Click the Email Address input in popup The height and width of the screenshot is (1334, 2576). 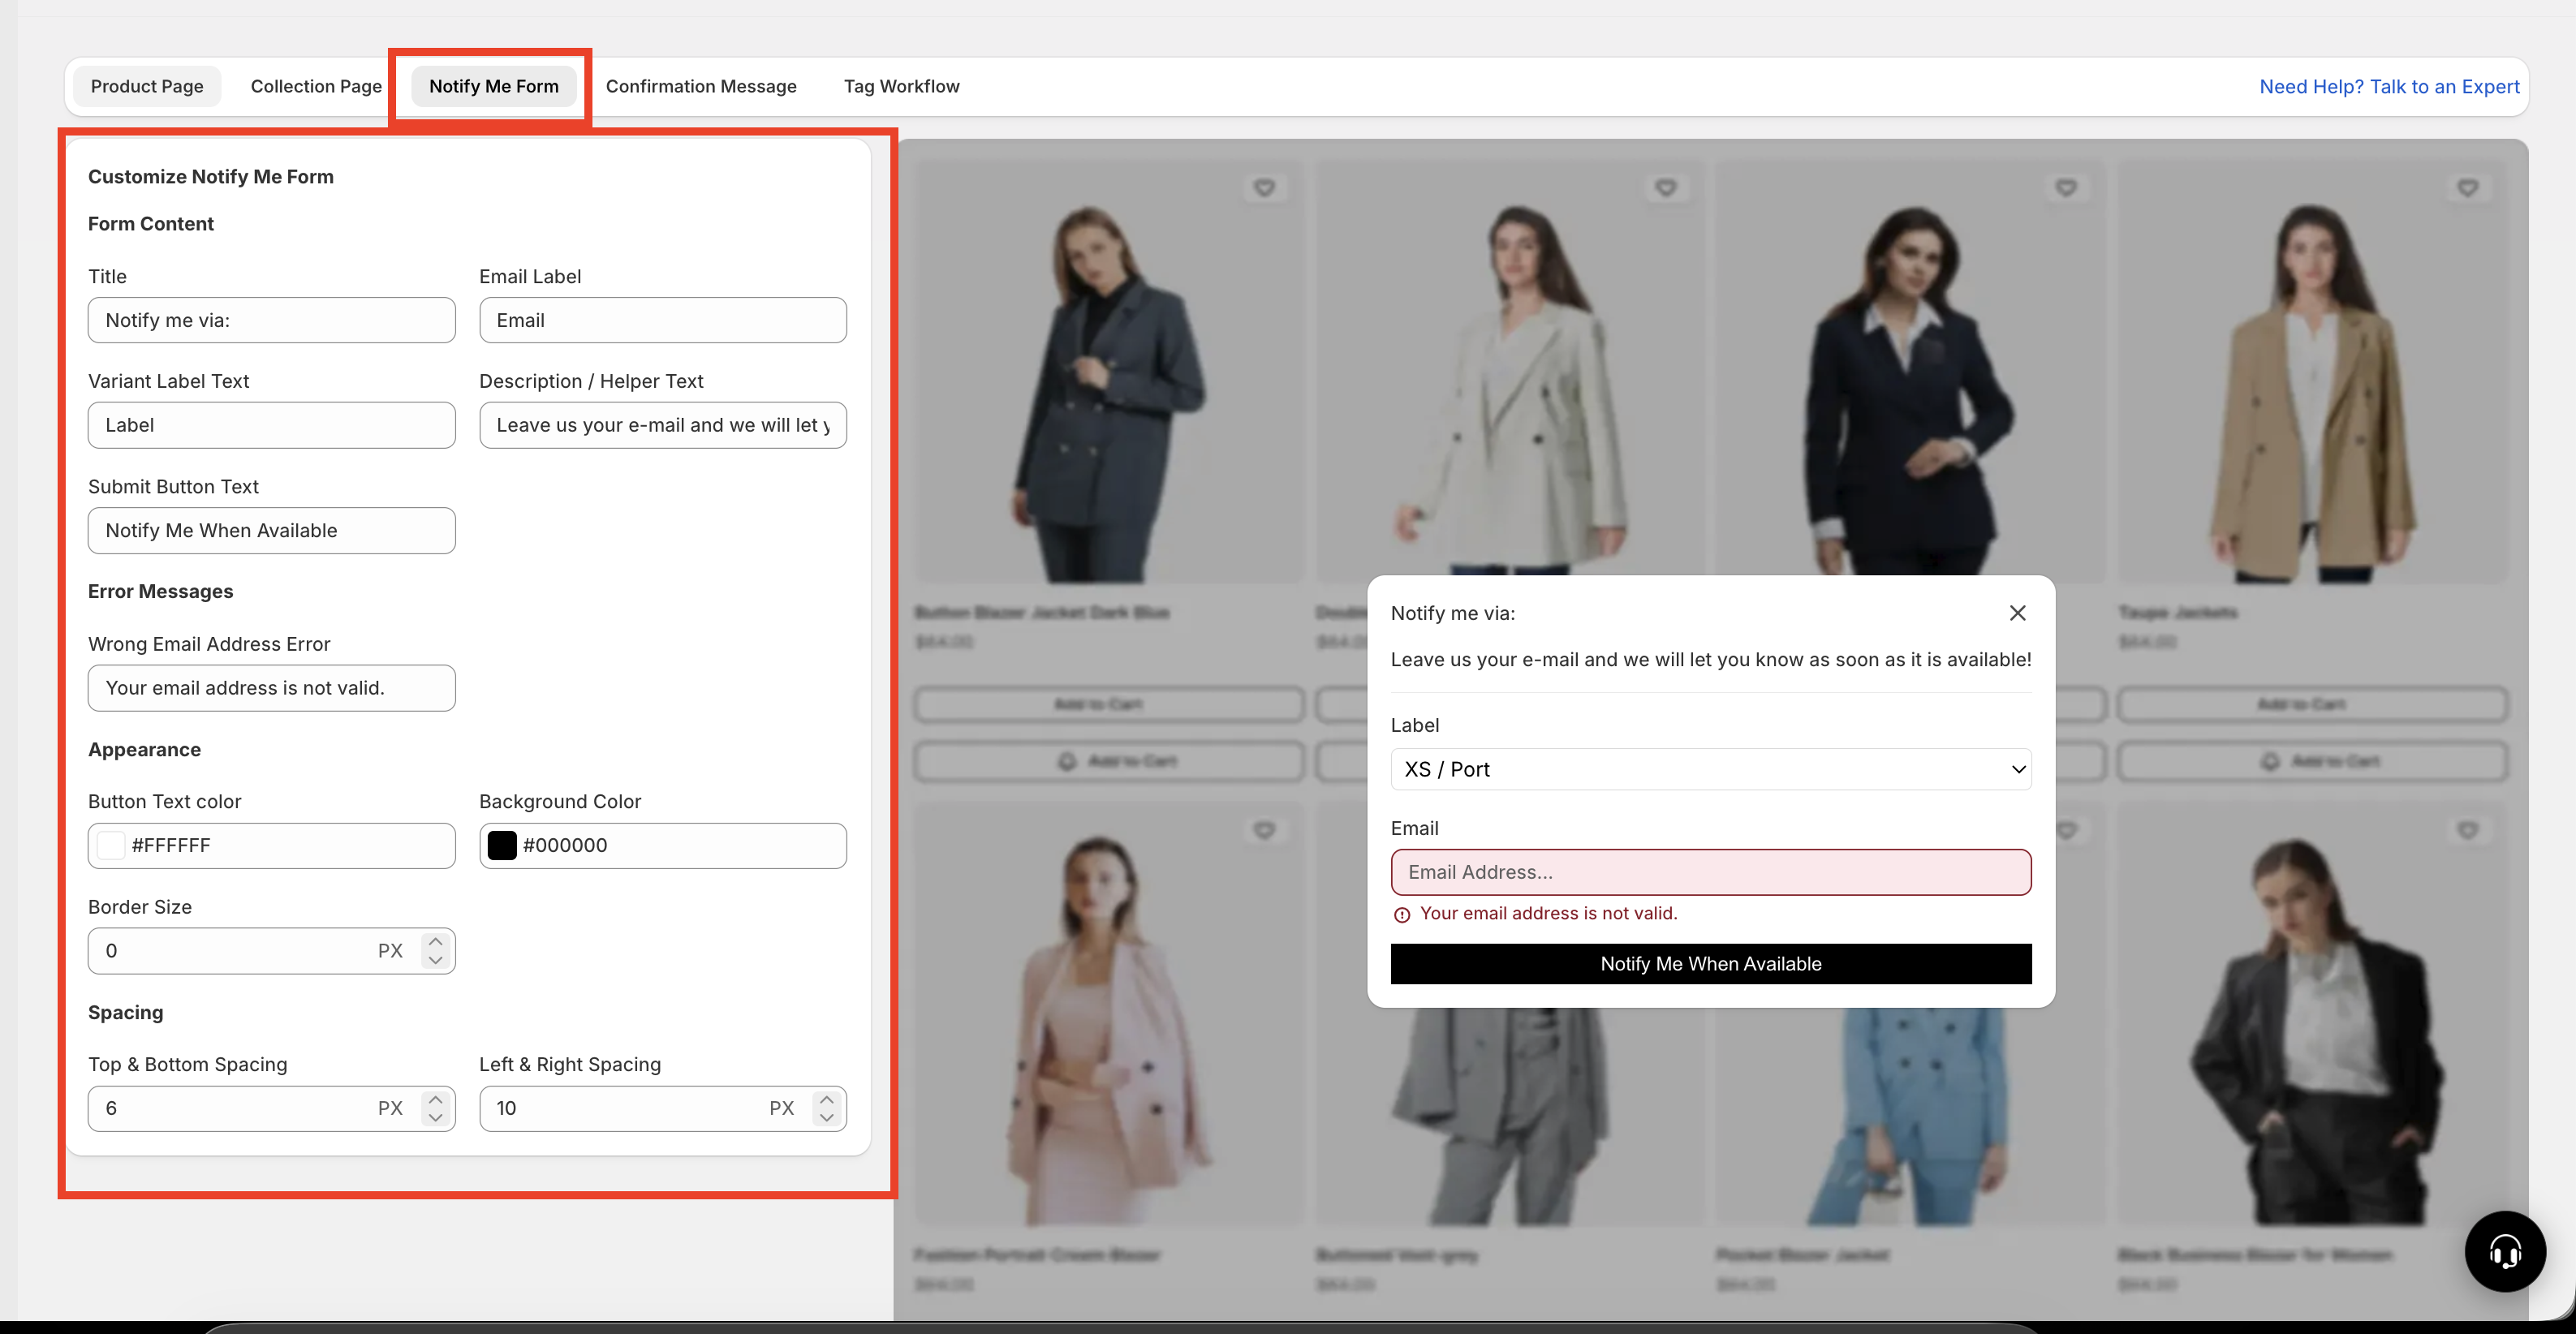[x=1711, y=872]
